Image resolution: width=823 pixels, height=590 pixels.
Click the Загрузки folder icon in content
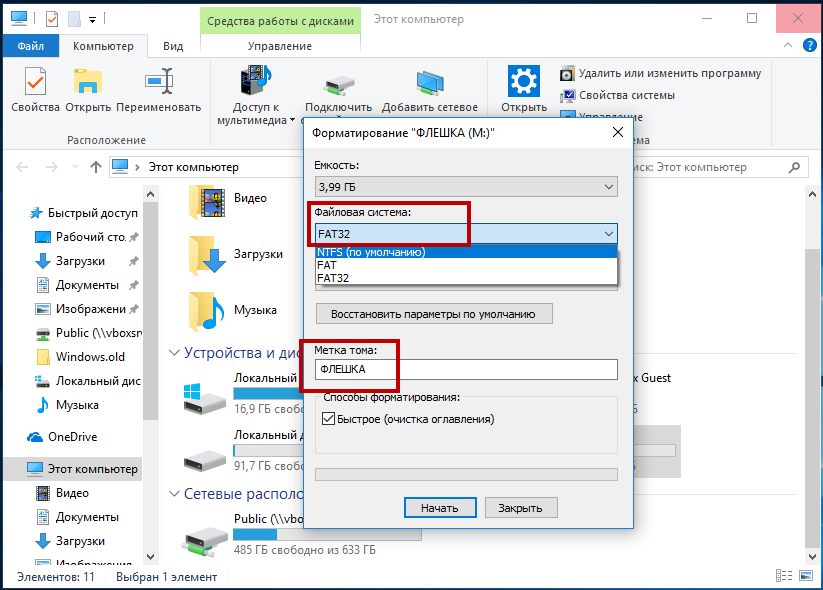[207, 256]
